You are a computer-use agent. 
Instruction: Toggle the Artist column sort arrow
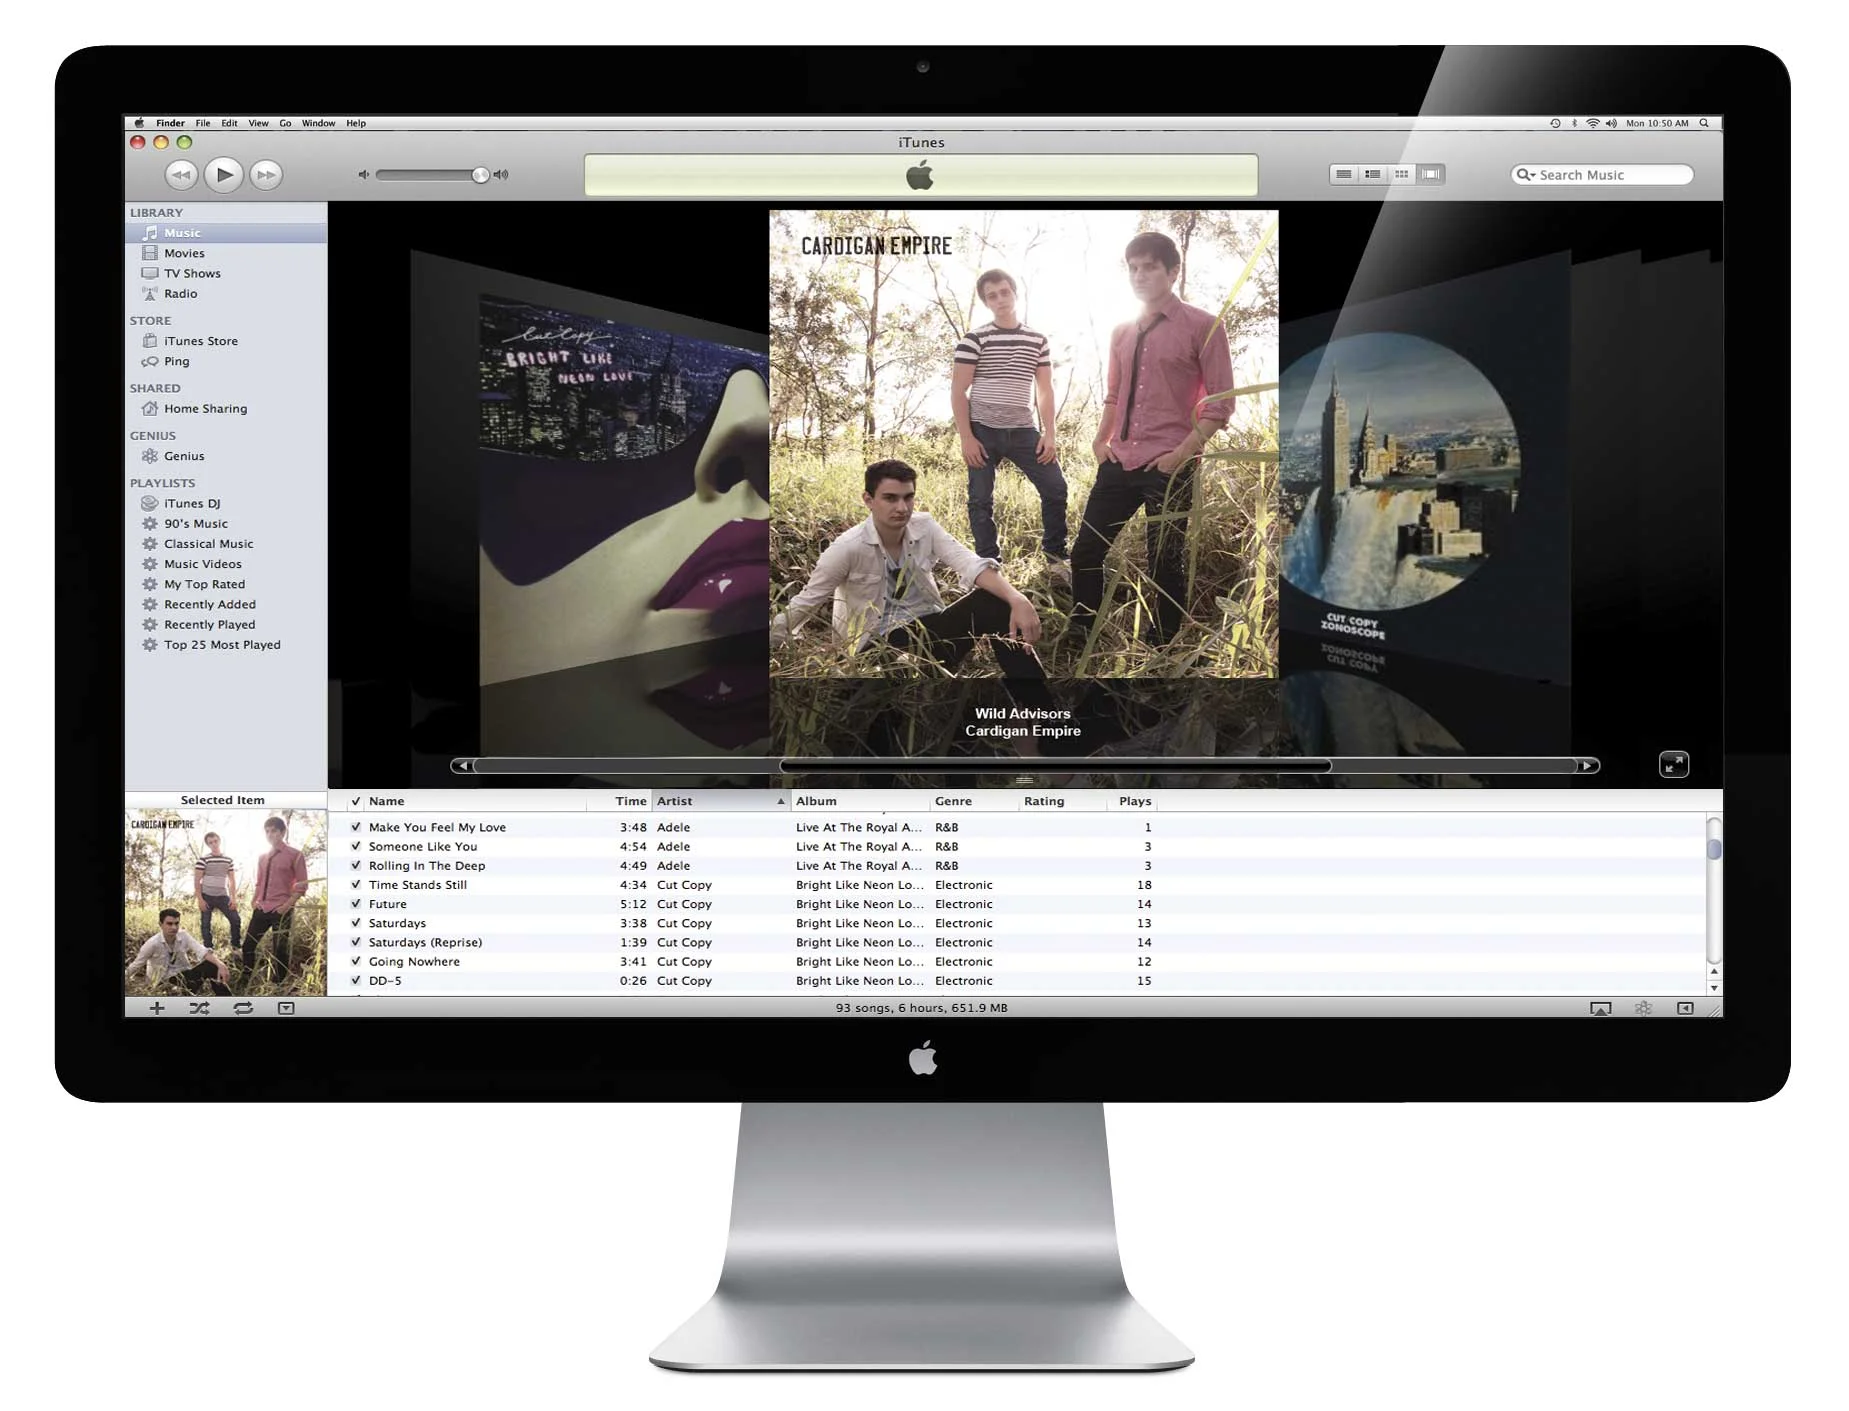[x=781, y=801]
